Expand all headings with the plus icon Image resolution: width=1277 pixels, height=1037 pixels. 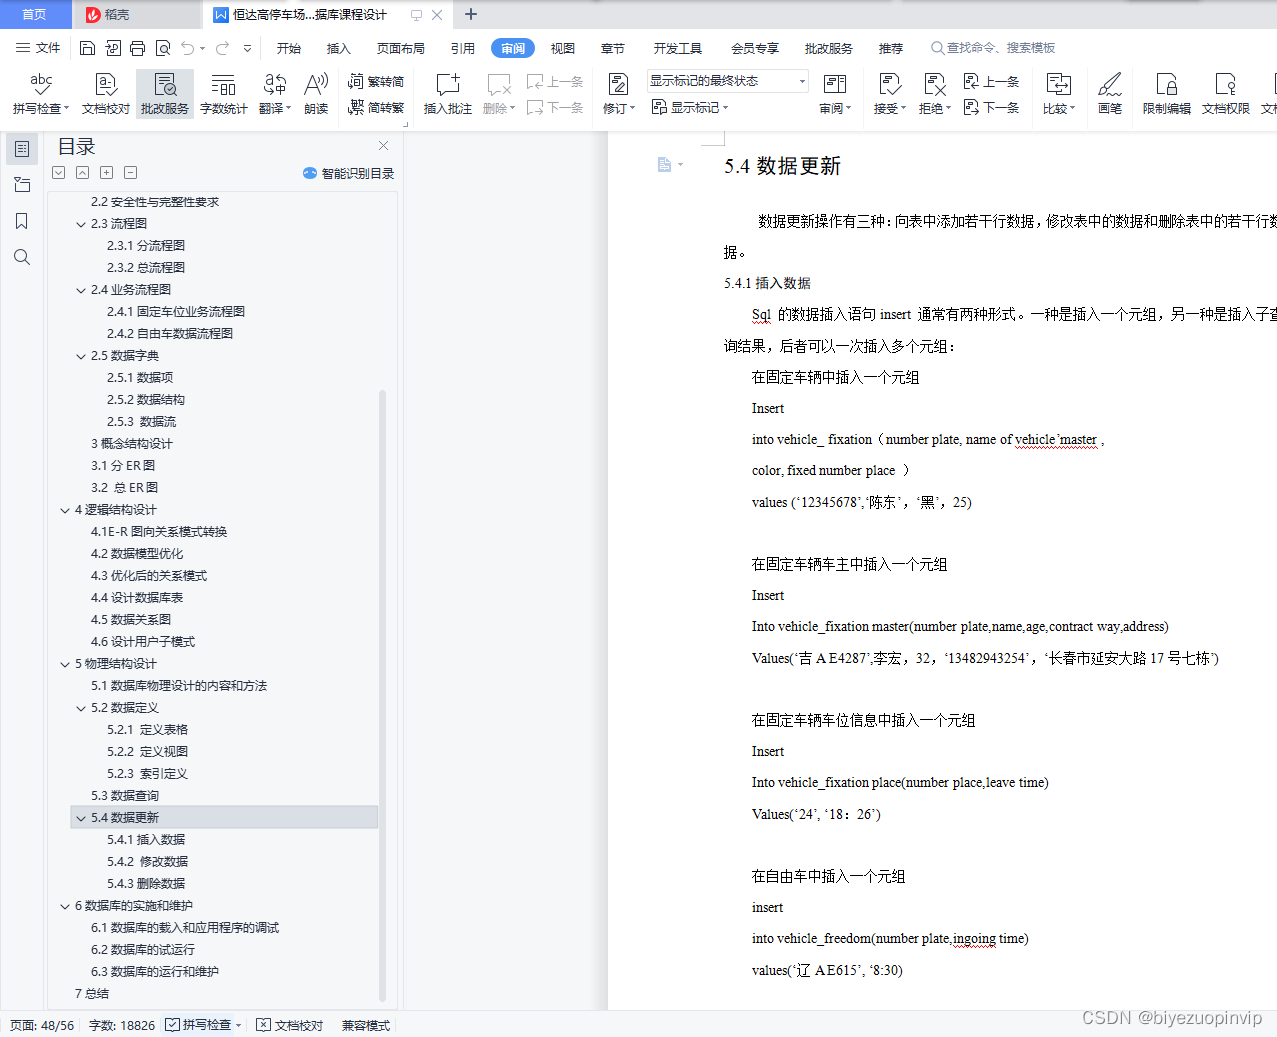click(106, 172)
